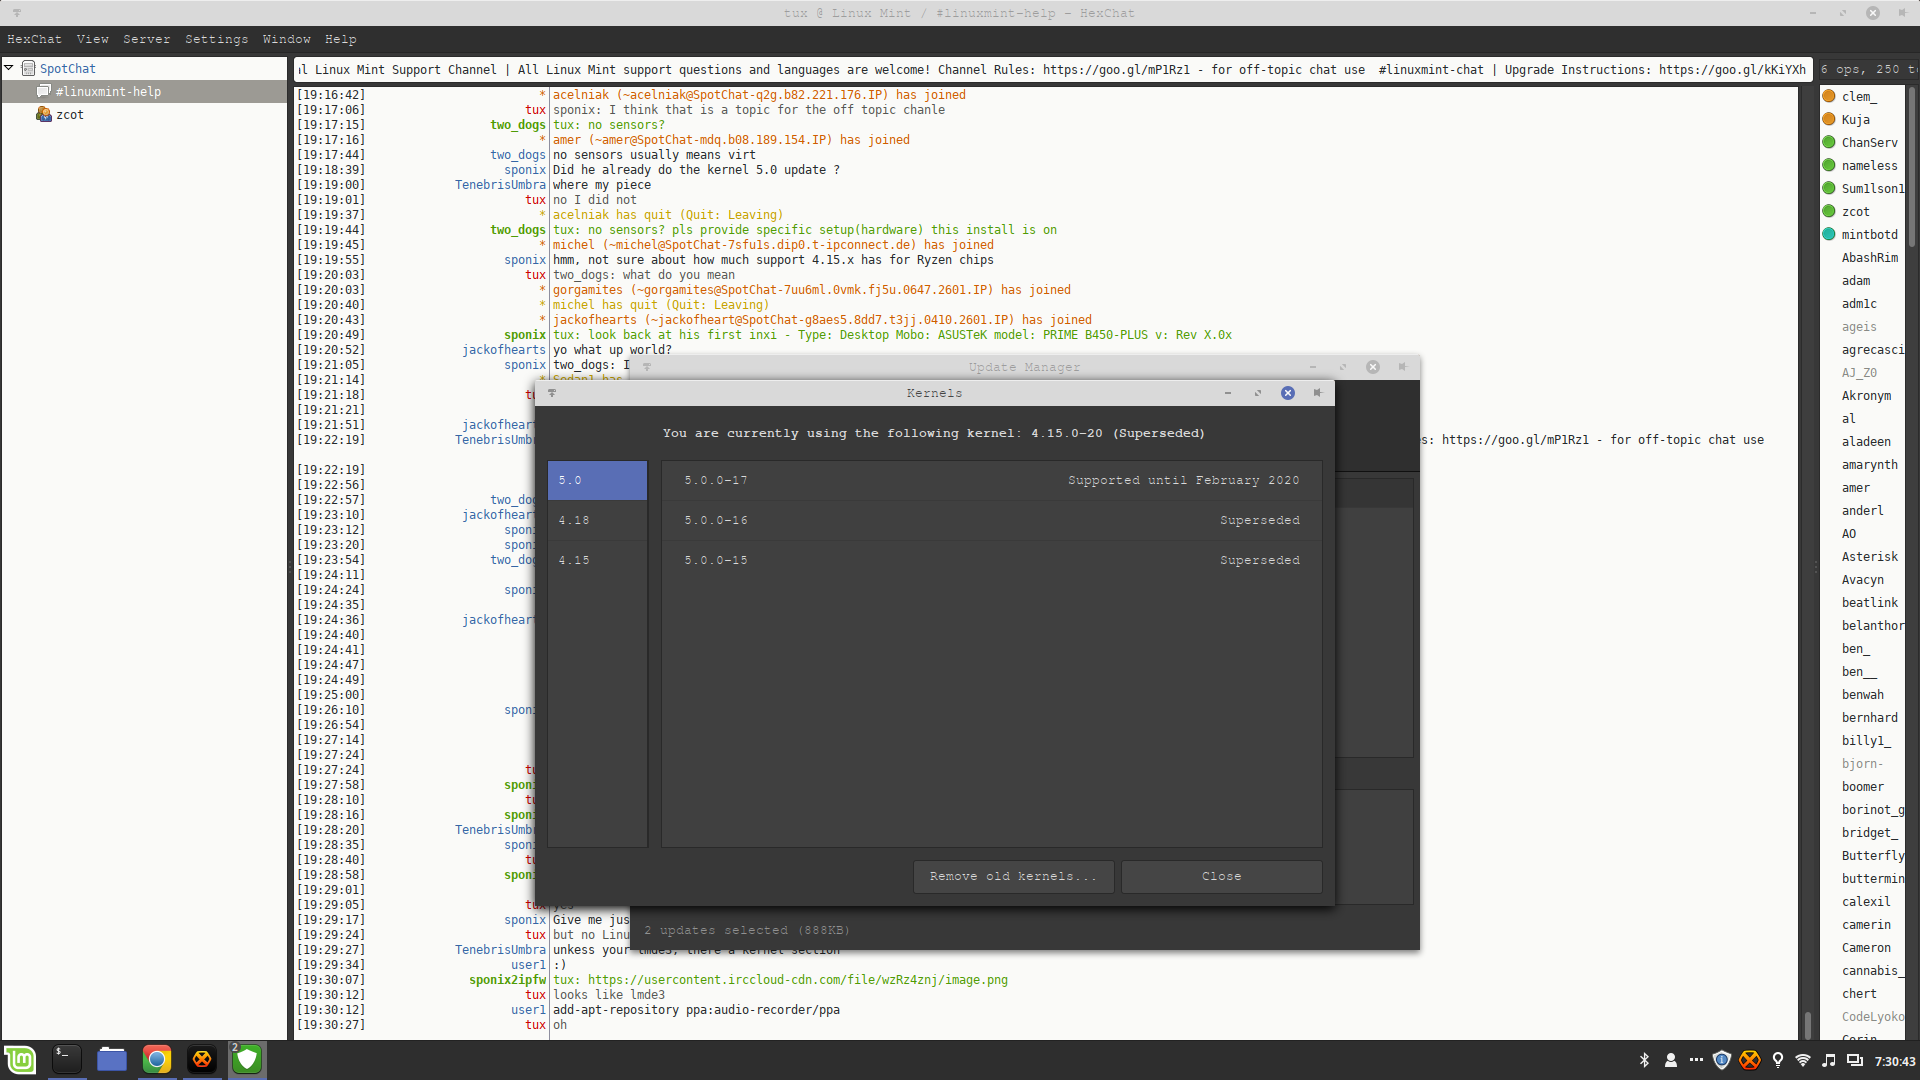Open the irccloud image.png link in chat
This screenshot has height=1080, width=1920.
coord(797,980)
